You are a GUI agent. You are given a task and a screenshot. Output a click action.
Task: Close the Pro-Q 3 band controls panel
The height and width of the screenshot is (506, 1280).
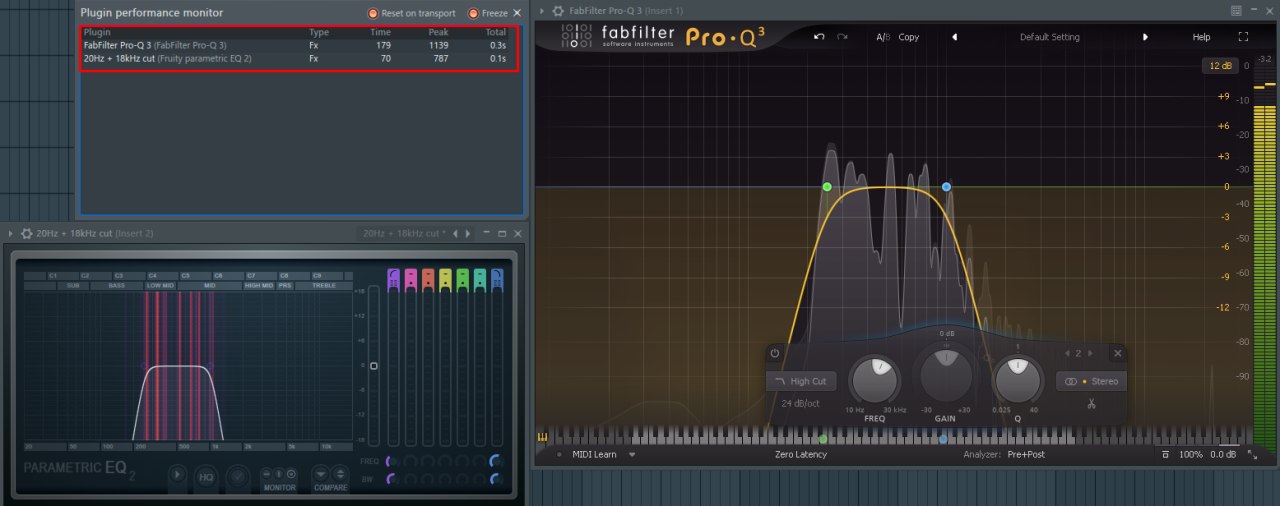(x=1118, y=353)
